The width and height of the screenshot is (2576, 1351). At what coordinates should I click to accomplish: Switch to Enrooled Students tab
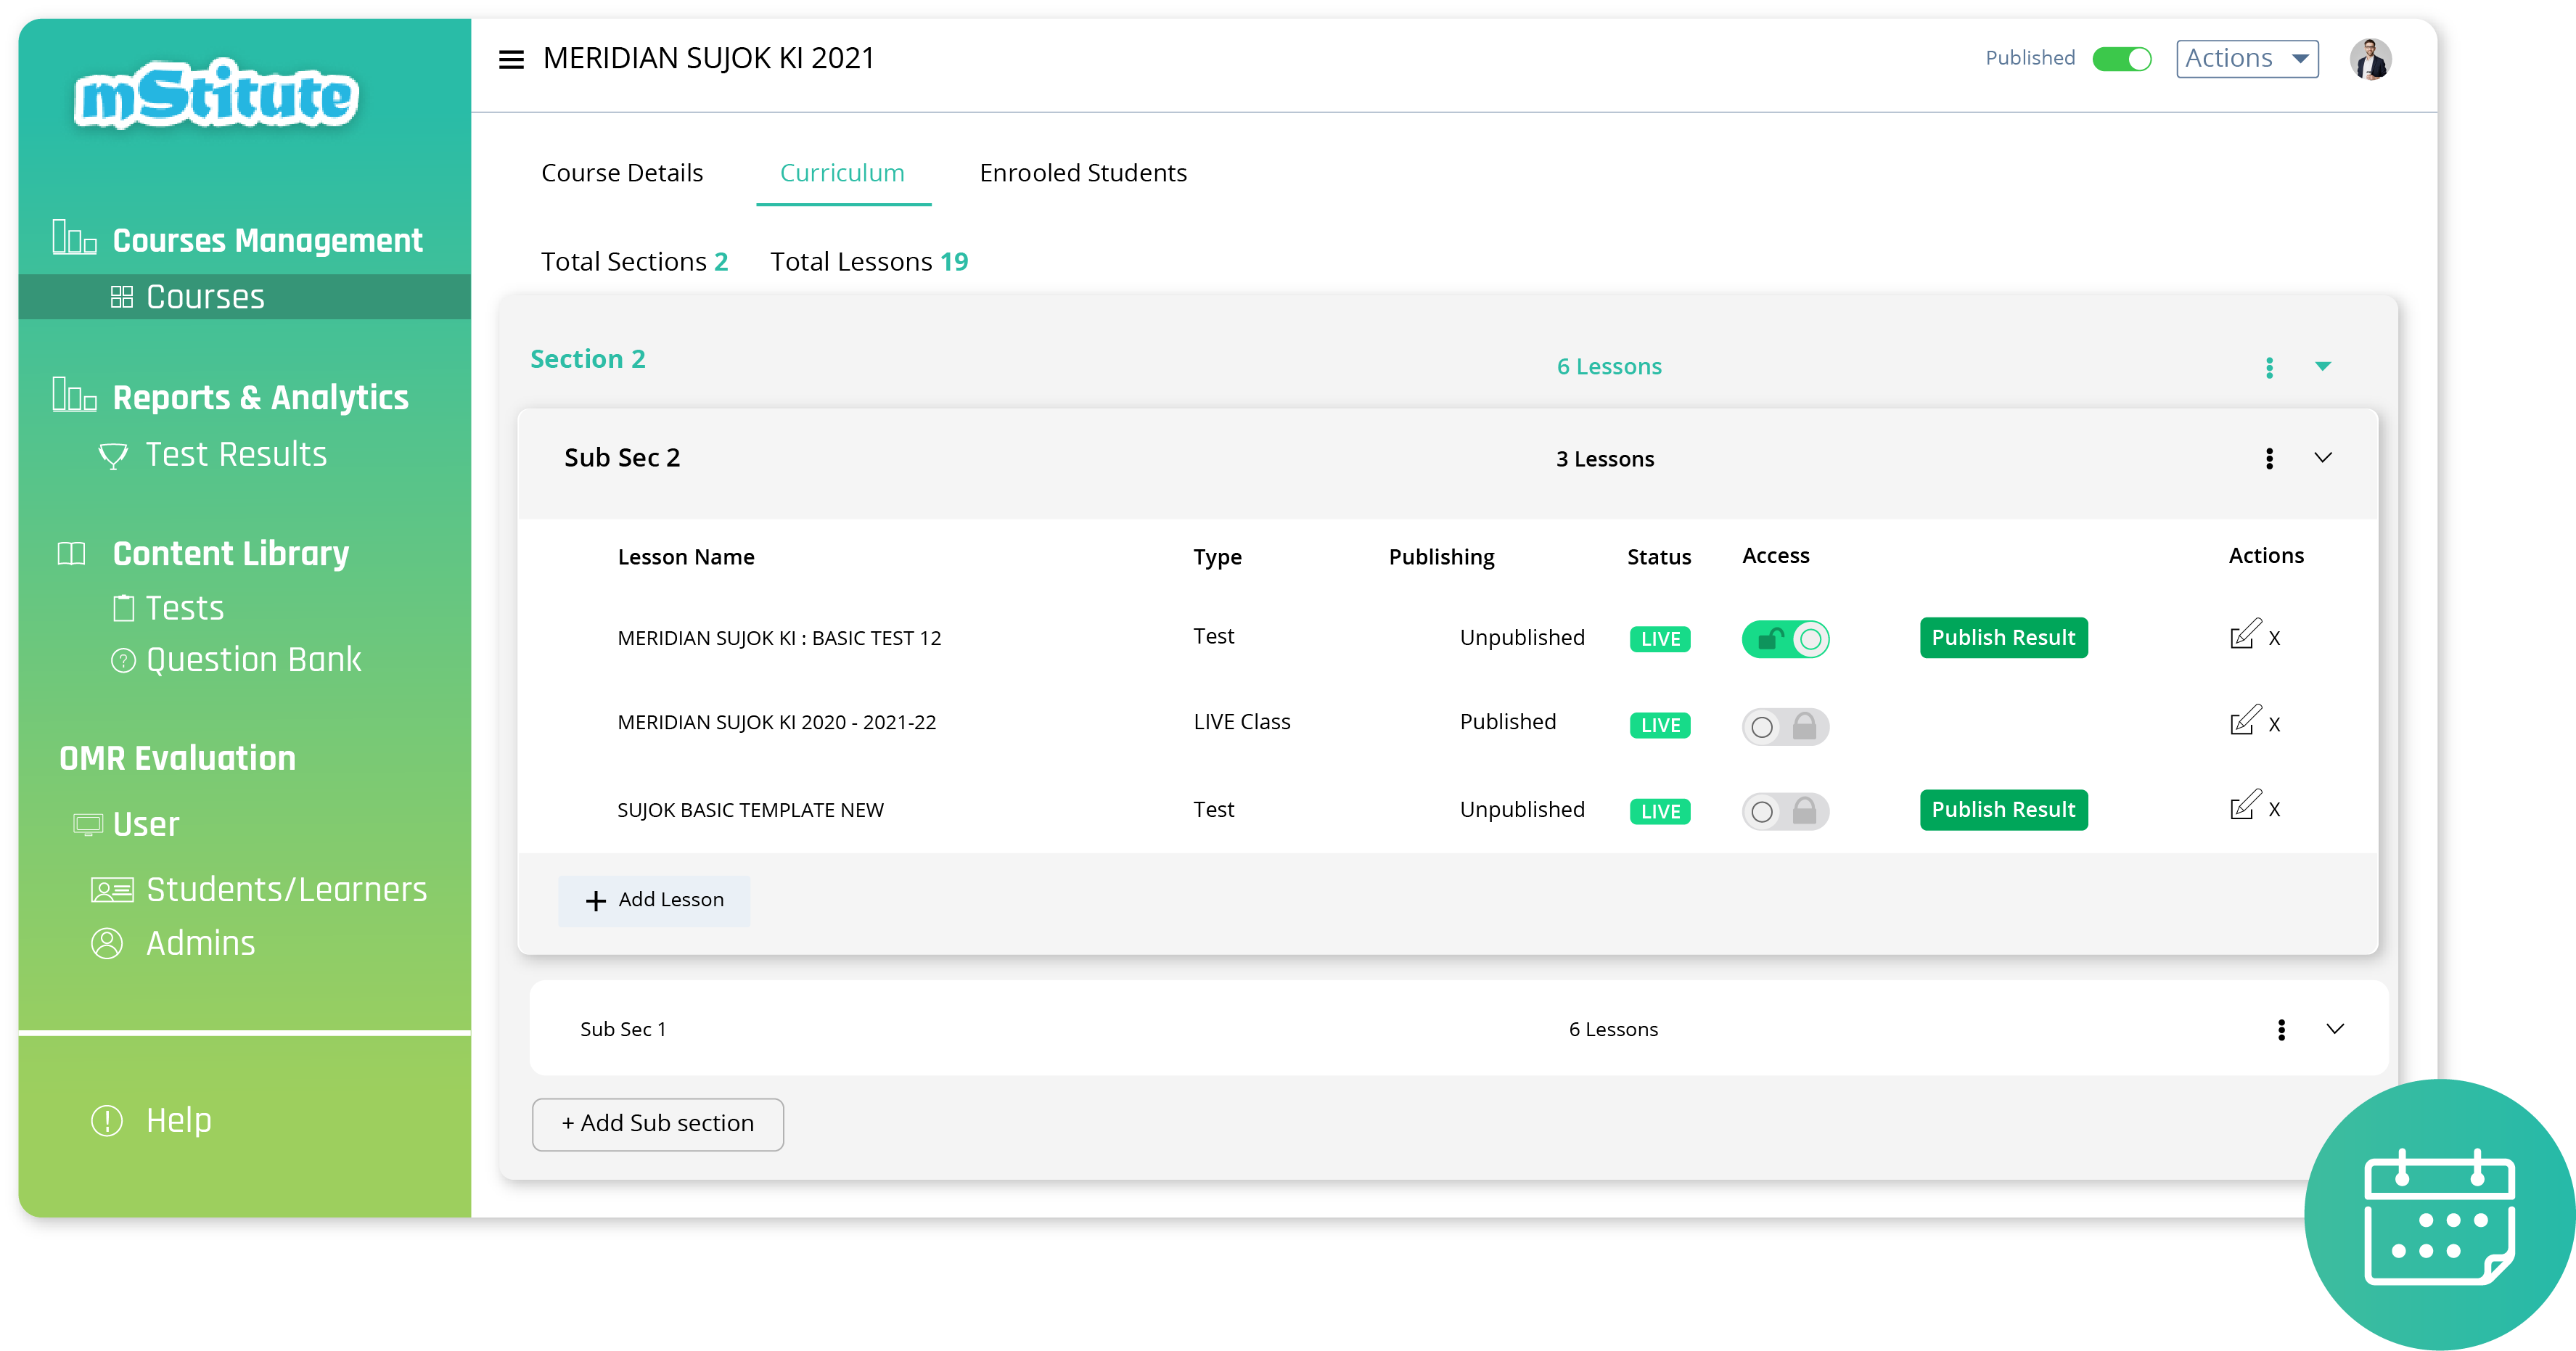[1083, 173]
